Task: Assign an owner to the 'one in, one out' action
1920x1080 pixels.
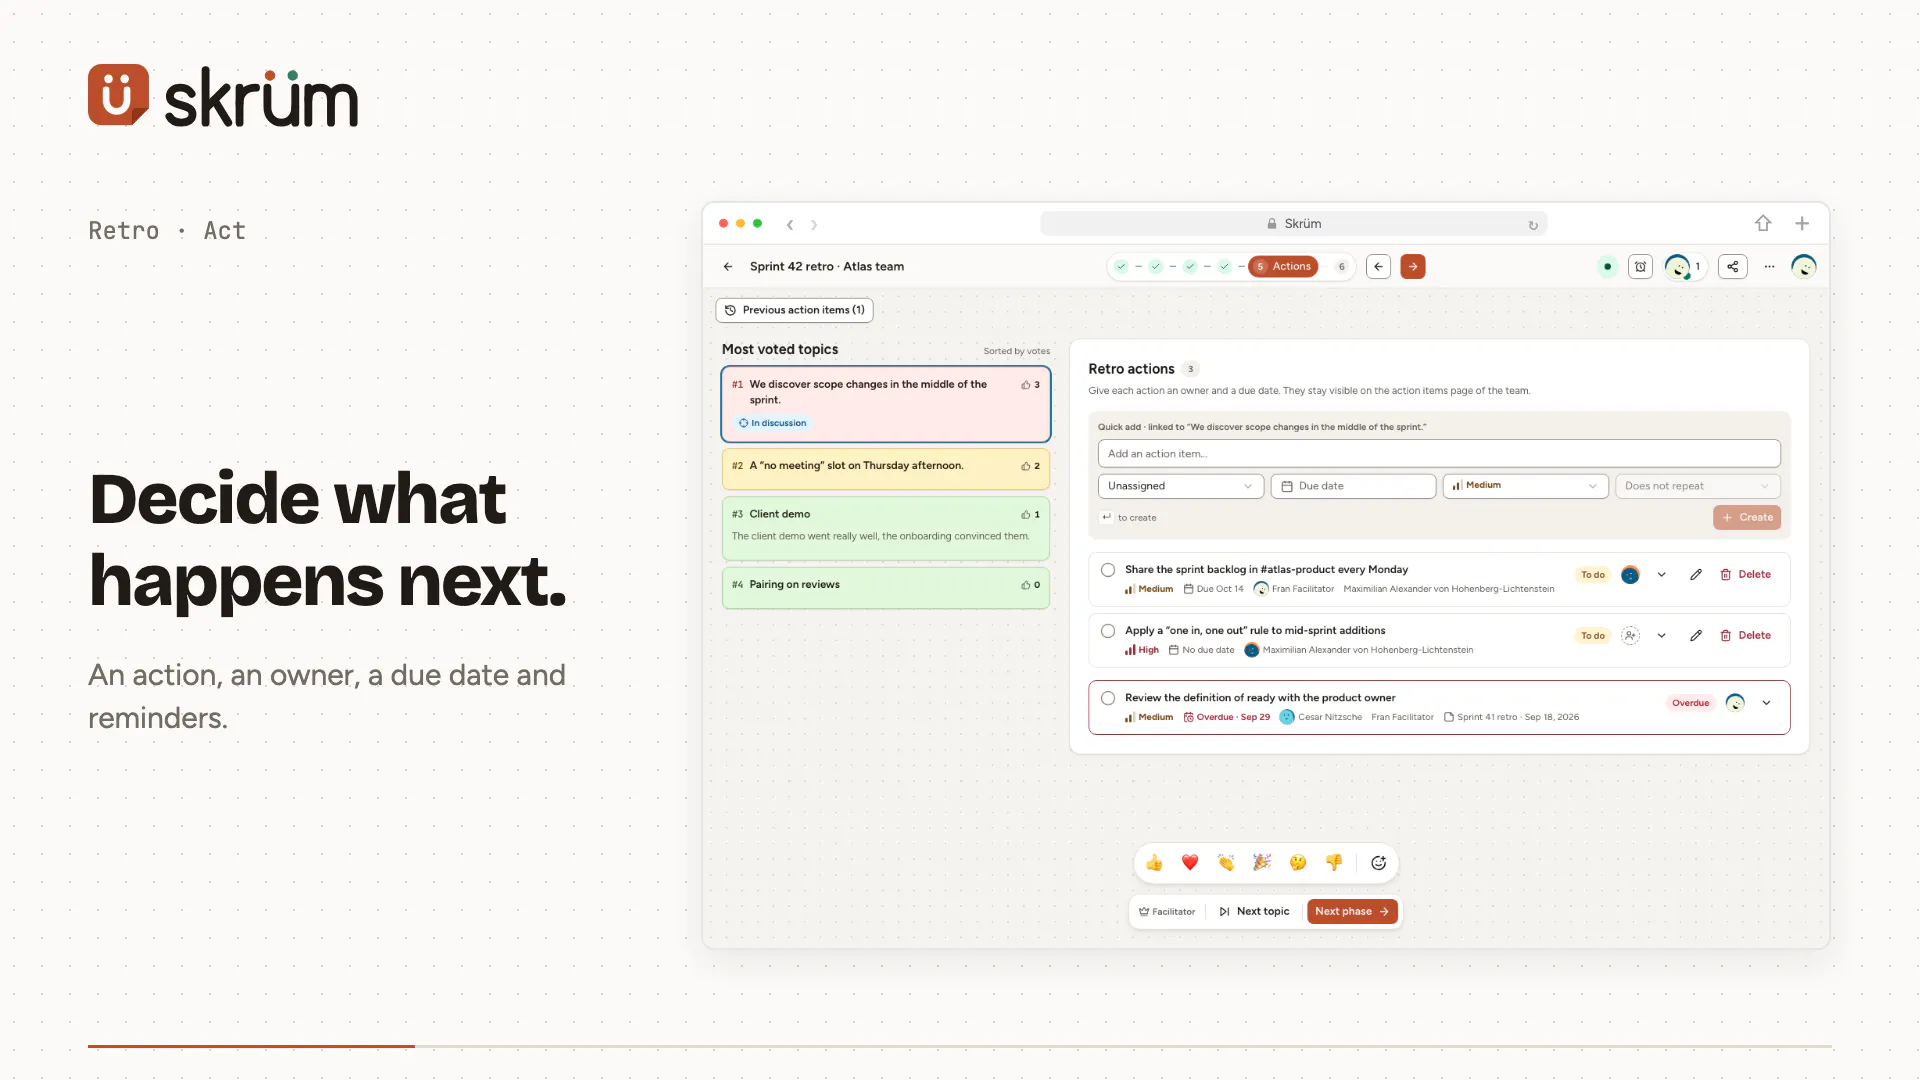Action: (1630, 636)
